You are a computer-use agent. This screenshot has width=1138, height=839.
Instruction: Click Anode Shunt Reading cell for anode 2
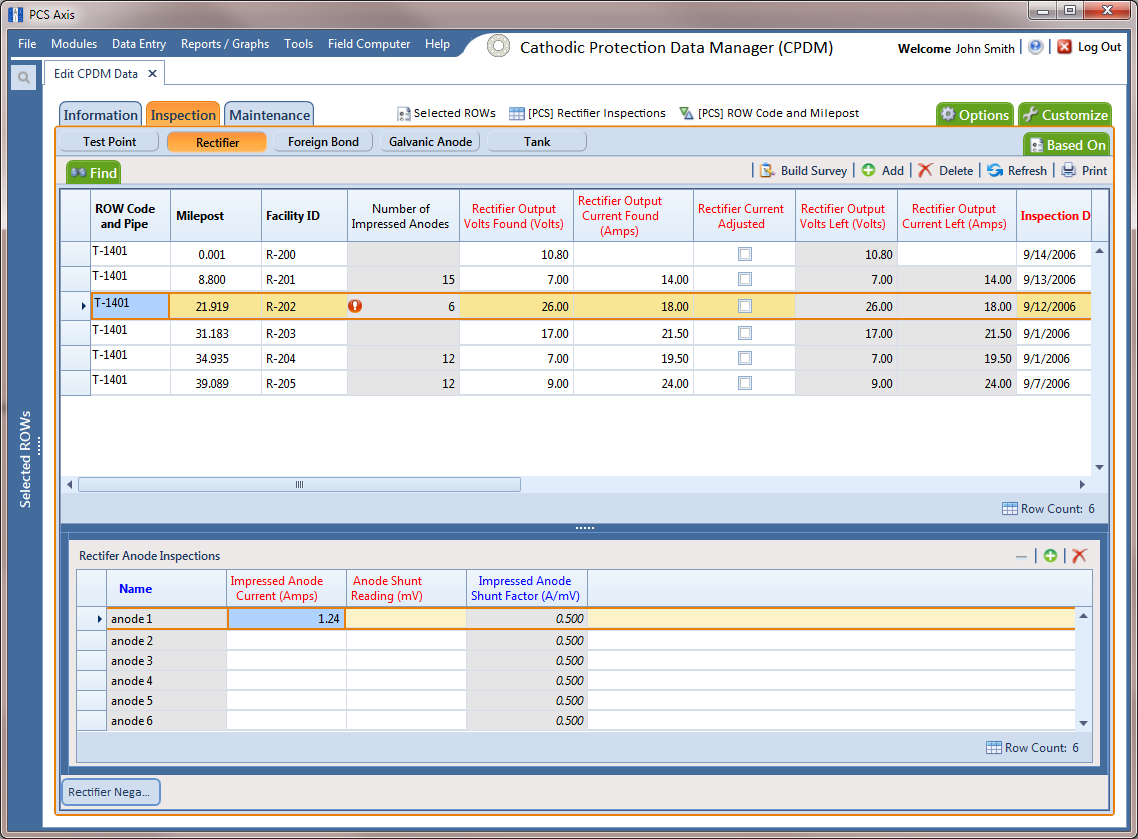pos(406,641)
